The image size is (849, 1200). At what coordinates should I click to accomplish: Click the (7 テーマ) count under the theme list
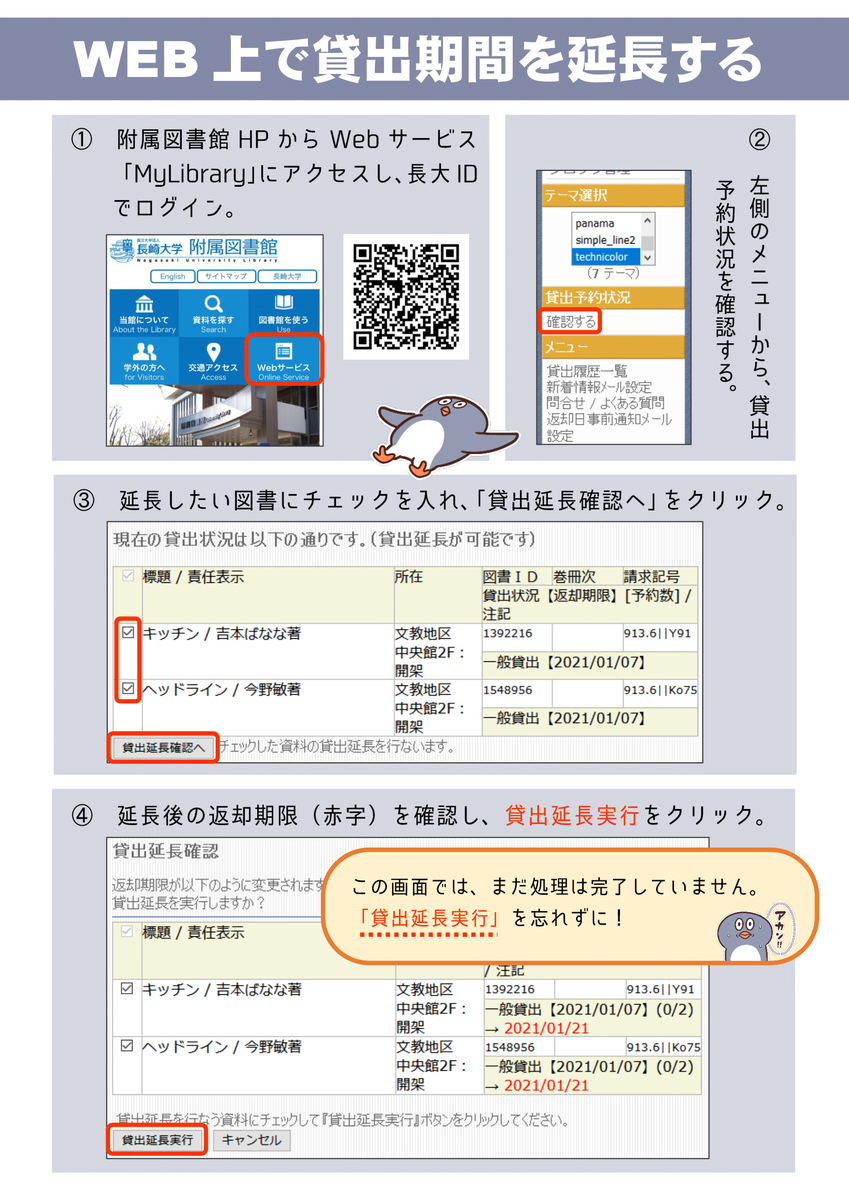click(612, 273)
